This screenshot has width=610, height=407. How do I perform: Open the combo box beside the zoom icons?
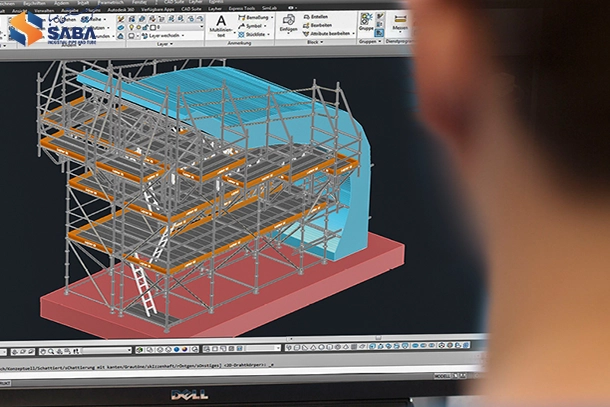pyautogui.click(x=106, y=351)
